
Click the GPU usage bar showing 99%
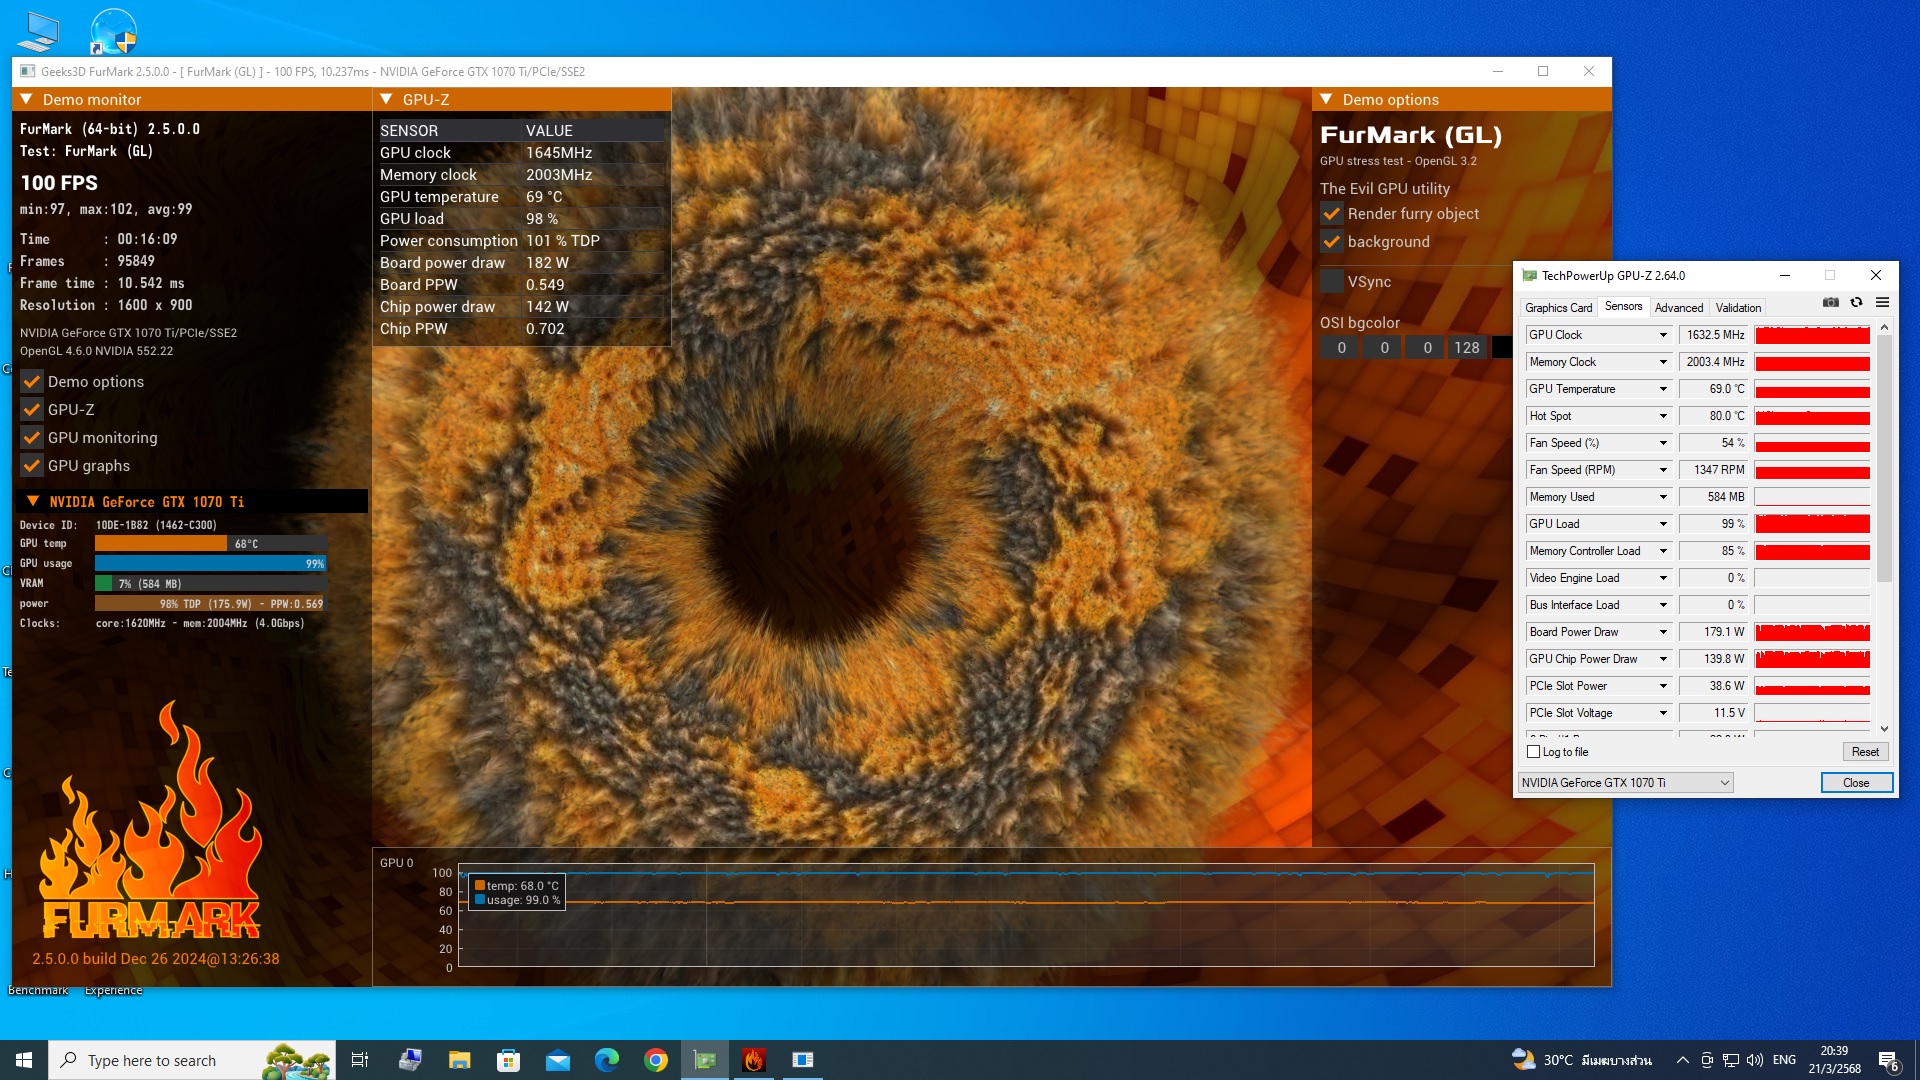(x=211, y=564)
